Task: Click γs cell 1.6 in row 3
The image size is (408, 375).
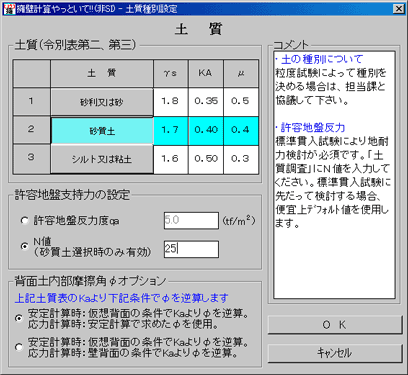Action: [x=171, y=159]
